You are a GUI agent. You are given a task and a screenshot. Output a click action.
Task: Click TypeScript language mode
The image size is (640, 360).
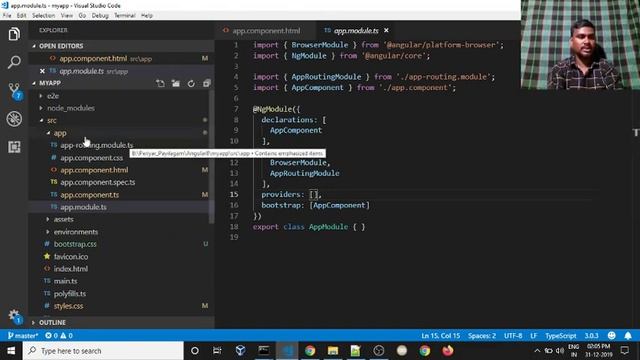point(561,336)
